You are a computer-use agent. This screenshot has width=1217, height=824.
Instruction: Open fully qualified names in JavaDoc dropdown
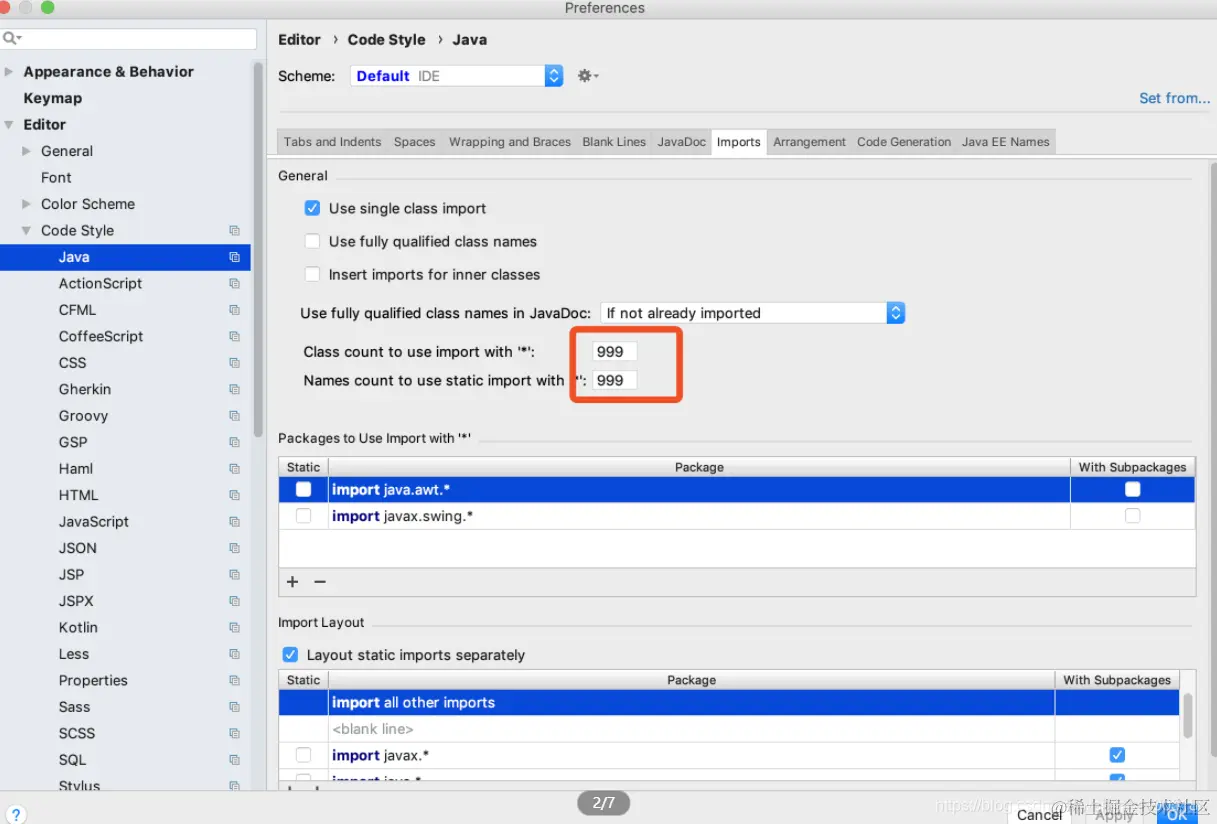tap(752, 313)
